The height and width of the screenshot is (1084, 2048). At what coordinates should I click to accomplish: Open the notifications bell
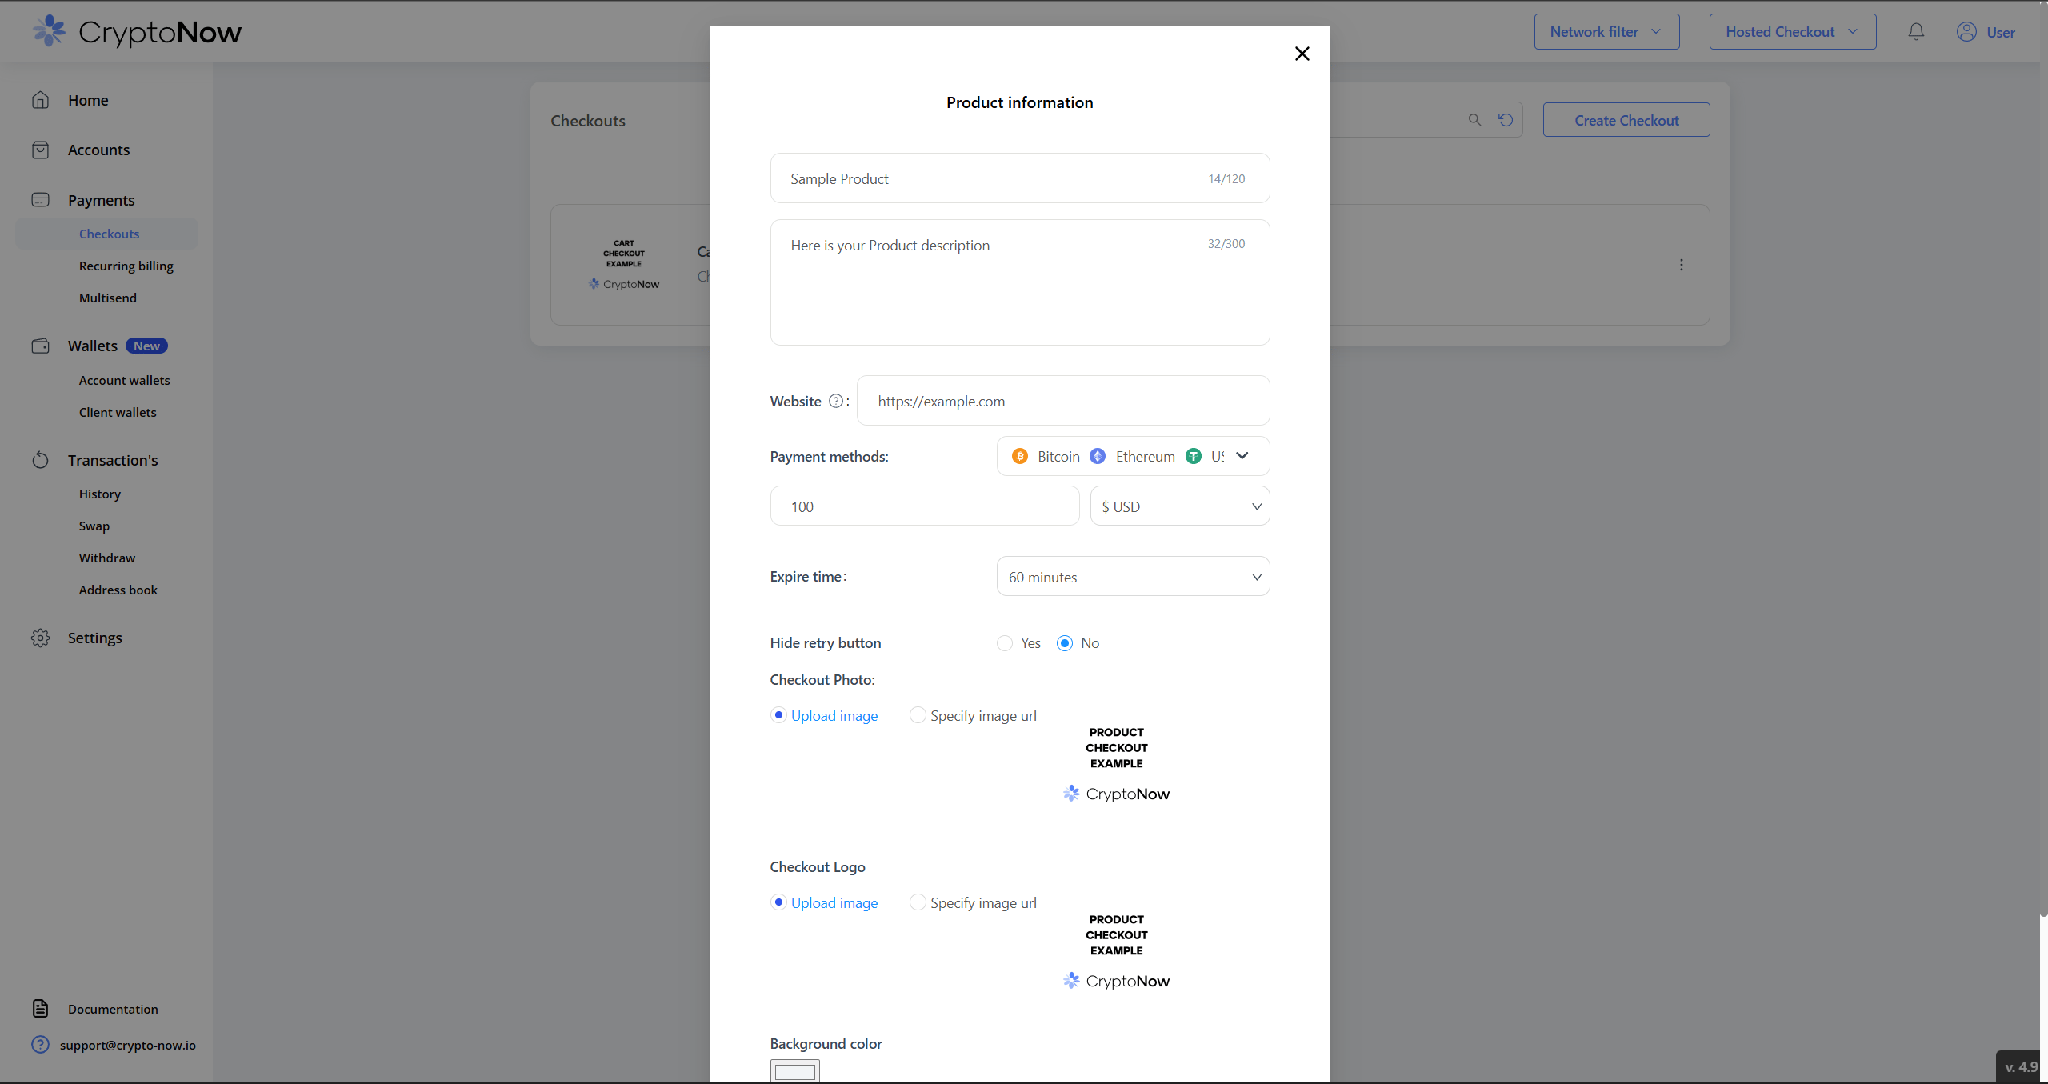coord(1916,32)
